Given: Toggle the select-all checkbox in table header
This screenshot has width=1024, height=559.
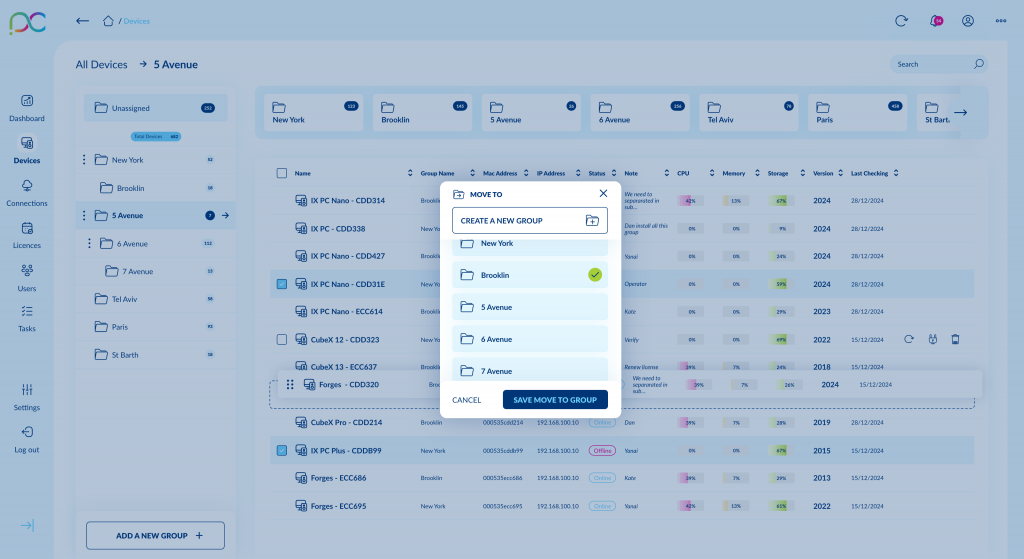Looking at the screenshot, I should (x=281, y=173).
